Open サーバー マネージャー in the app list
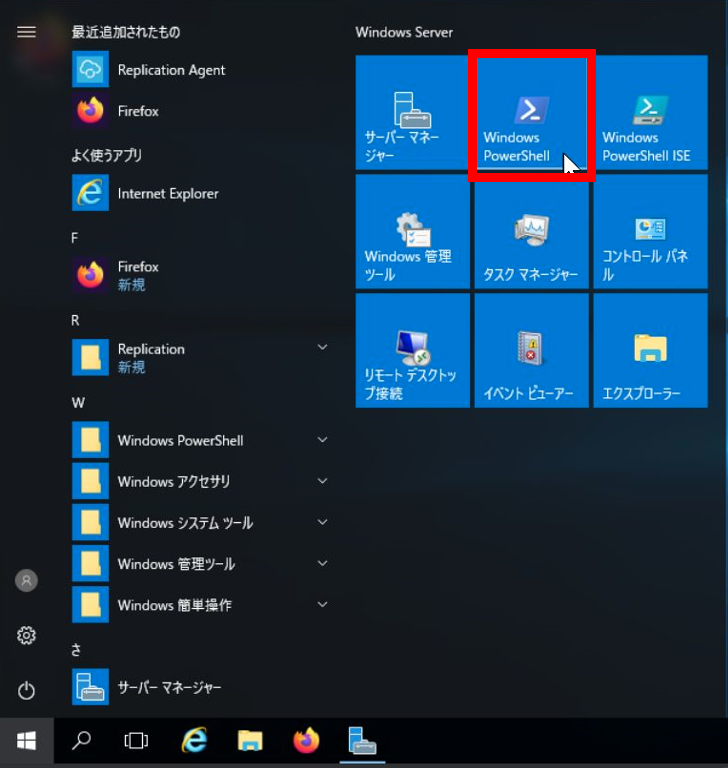This screenshot has height=768, width=728. [x=201, y=687]
